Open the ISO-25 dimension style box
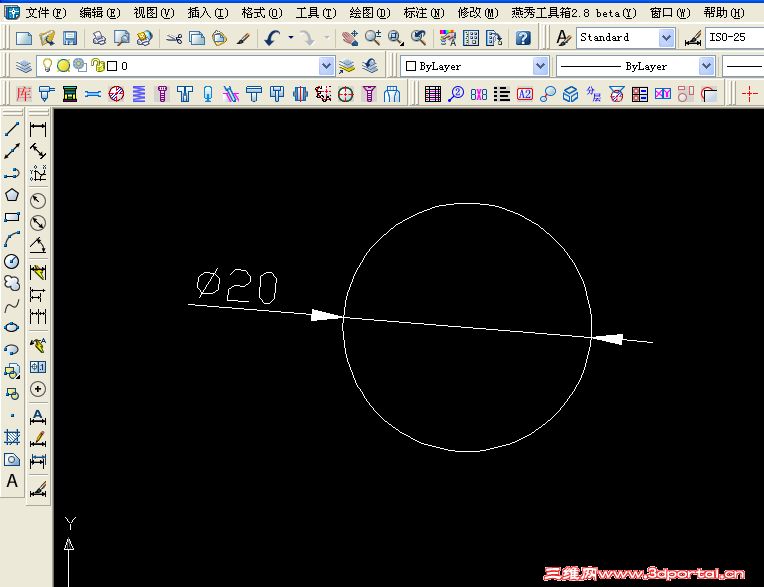 click(x=734, y=38)
